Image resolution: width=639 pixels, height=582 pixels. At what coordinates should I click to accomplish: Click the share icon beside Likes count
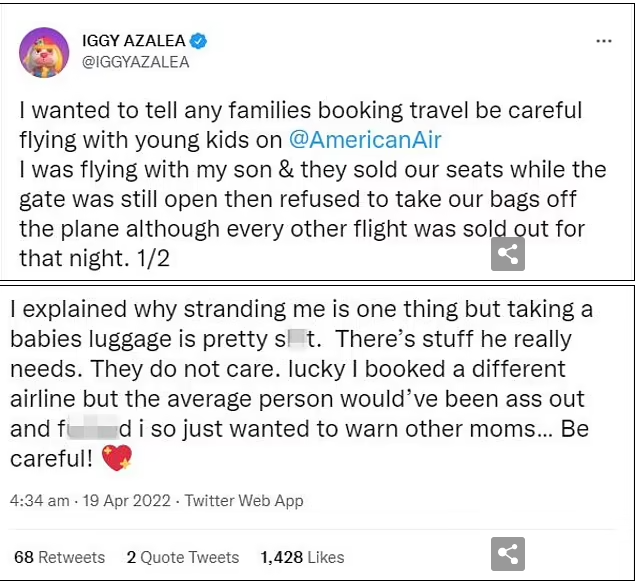pyautogui.click(x=507, y=554)
